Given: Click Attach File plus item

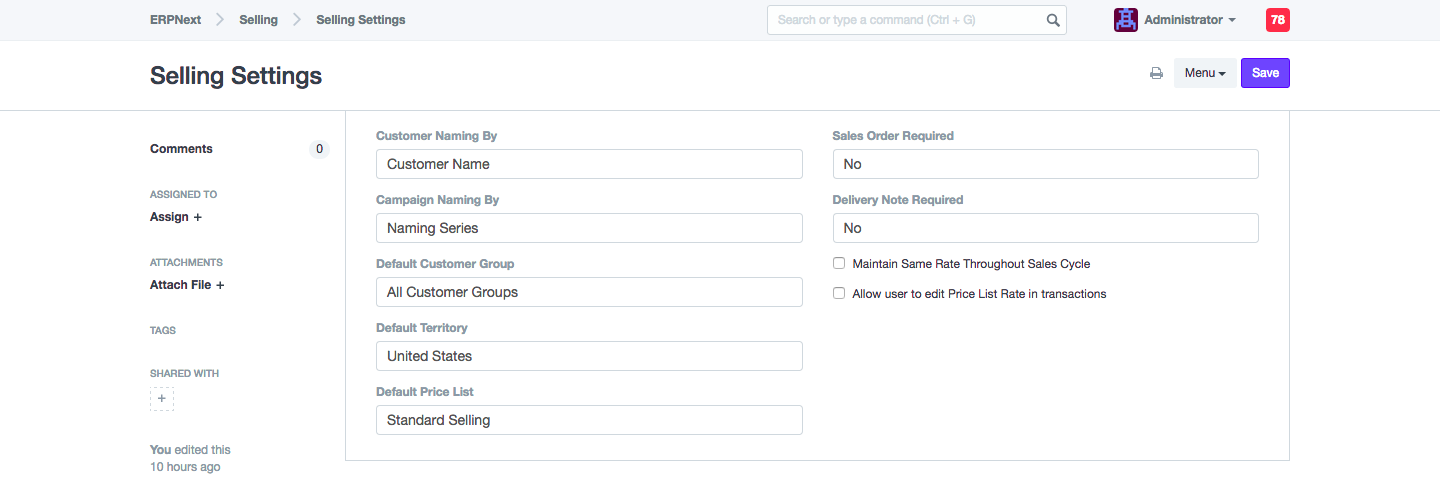Looking at the screenshot, I should 187,285.
